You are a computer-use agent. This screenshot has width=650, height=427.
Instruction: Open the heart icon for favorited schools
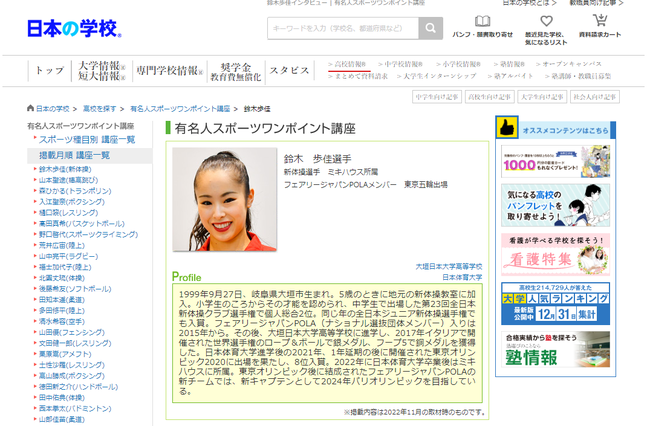pyautogui.click(x=546, y=21)
